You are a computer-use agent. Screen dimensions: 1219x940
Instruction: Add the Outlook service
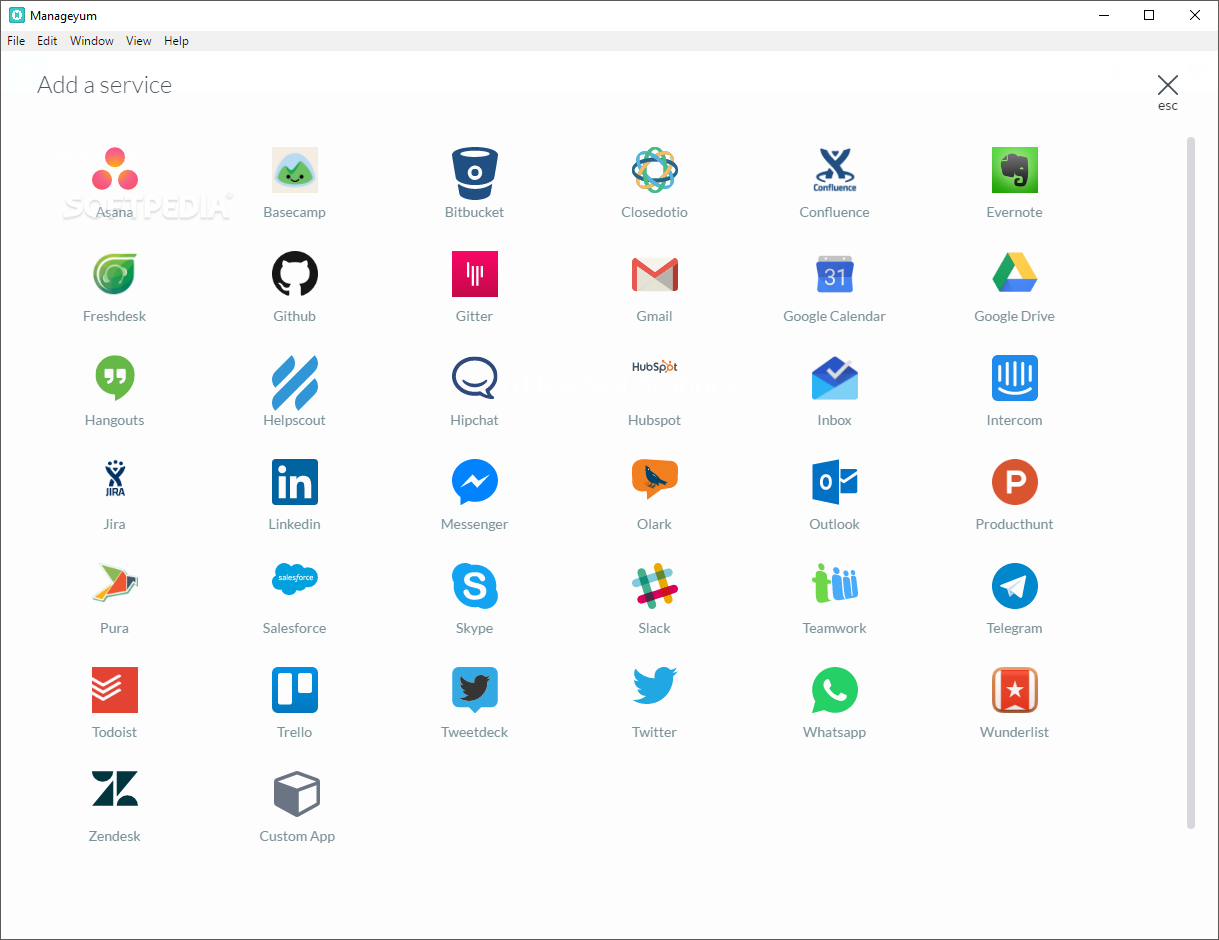(x=835, y=482)
